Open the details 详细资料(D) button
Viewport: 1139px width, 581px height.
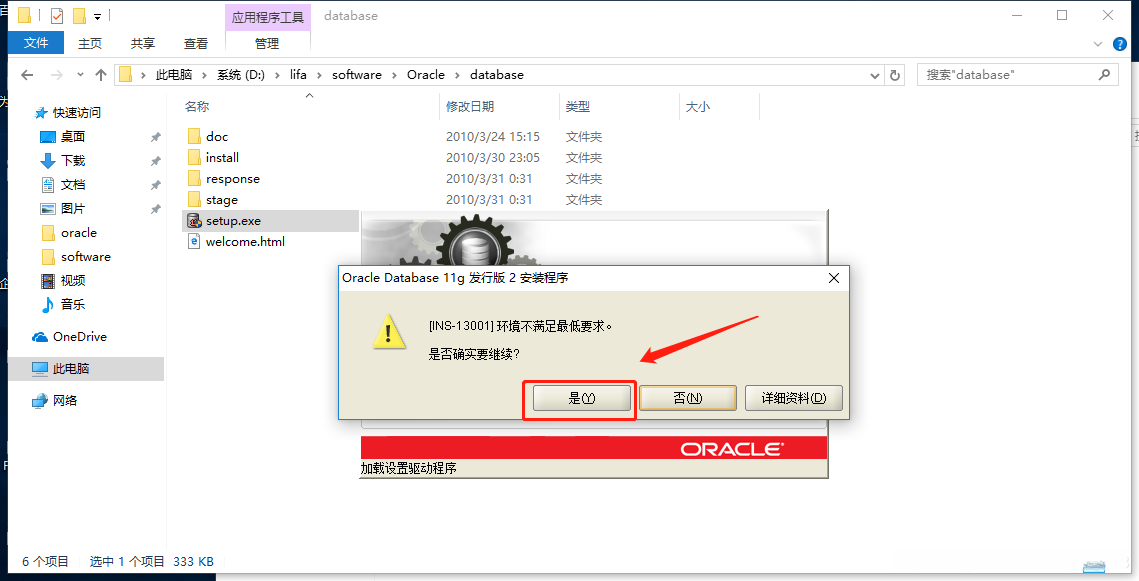794,398
